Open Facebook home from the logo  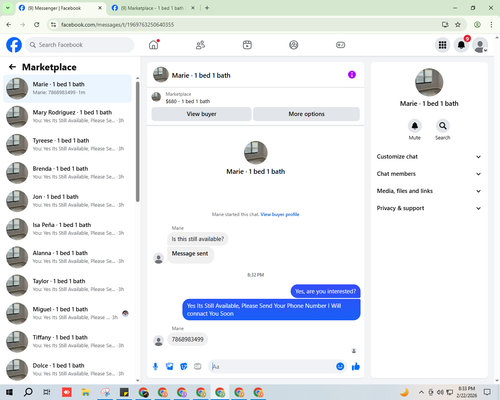pos(14,45)
